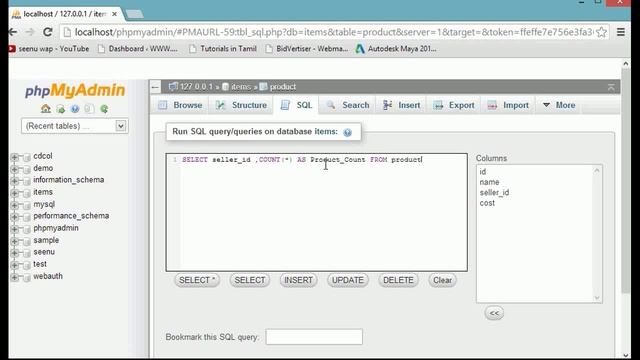Expand the test database node

tap(14, 265)
